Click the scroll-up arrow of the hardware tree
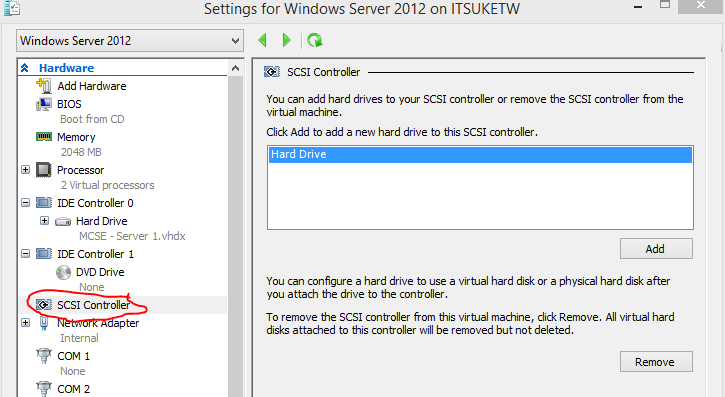Viewport: 725px width, 397px height. pyautogui.click(x=235, y=68)
